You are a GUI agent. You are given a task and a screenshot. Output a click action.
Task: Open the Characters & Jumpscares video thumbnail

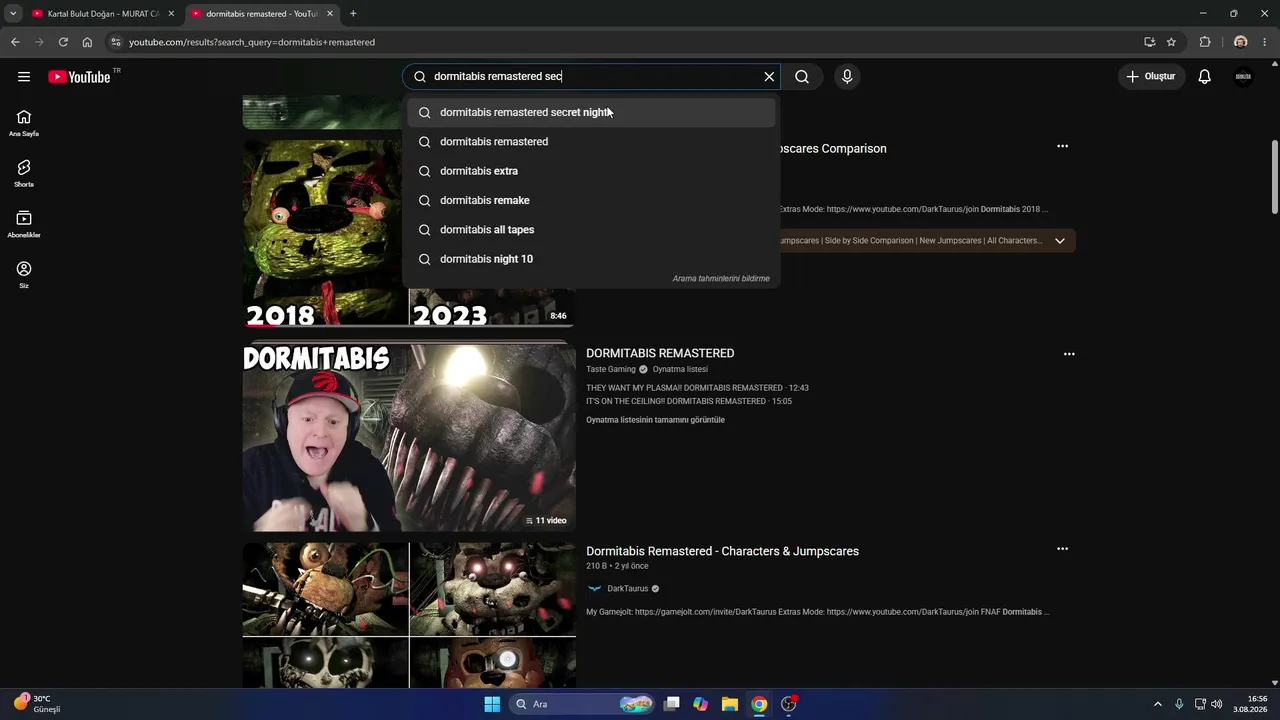[x=409, y=615]
